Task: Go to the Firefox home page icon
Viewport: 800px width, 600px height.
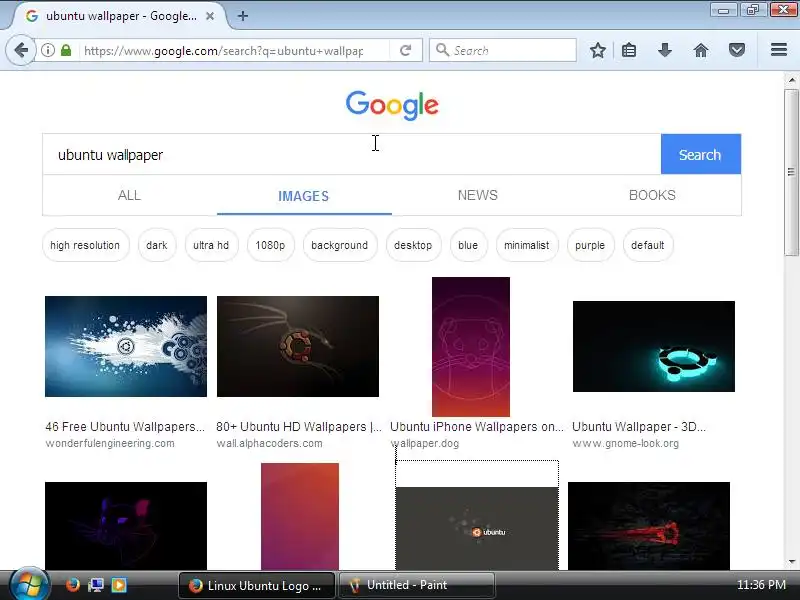Action: (701, 50)
